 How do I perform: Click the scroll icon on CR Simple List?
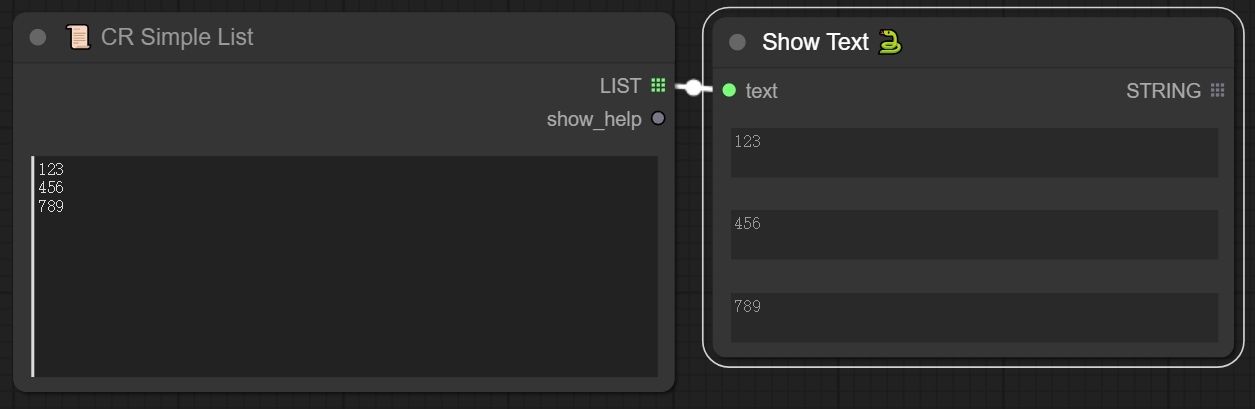(77, 37)
